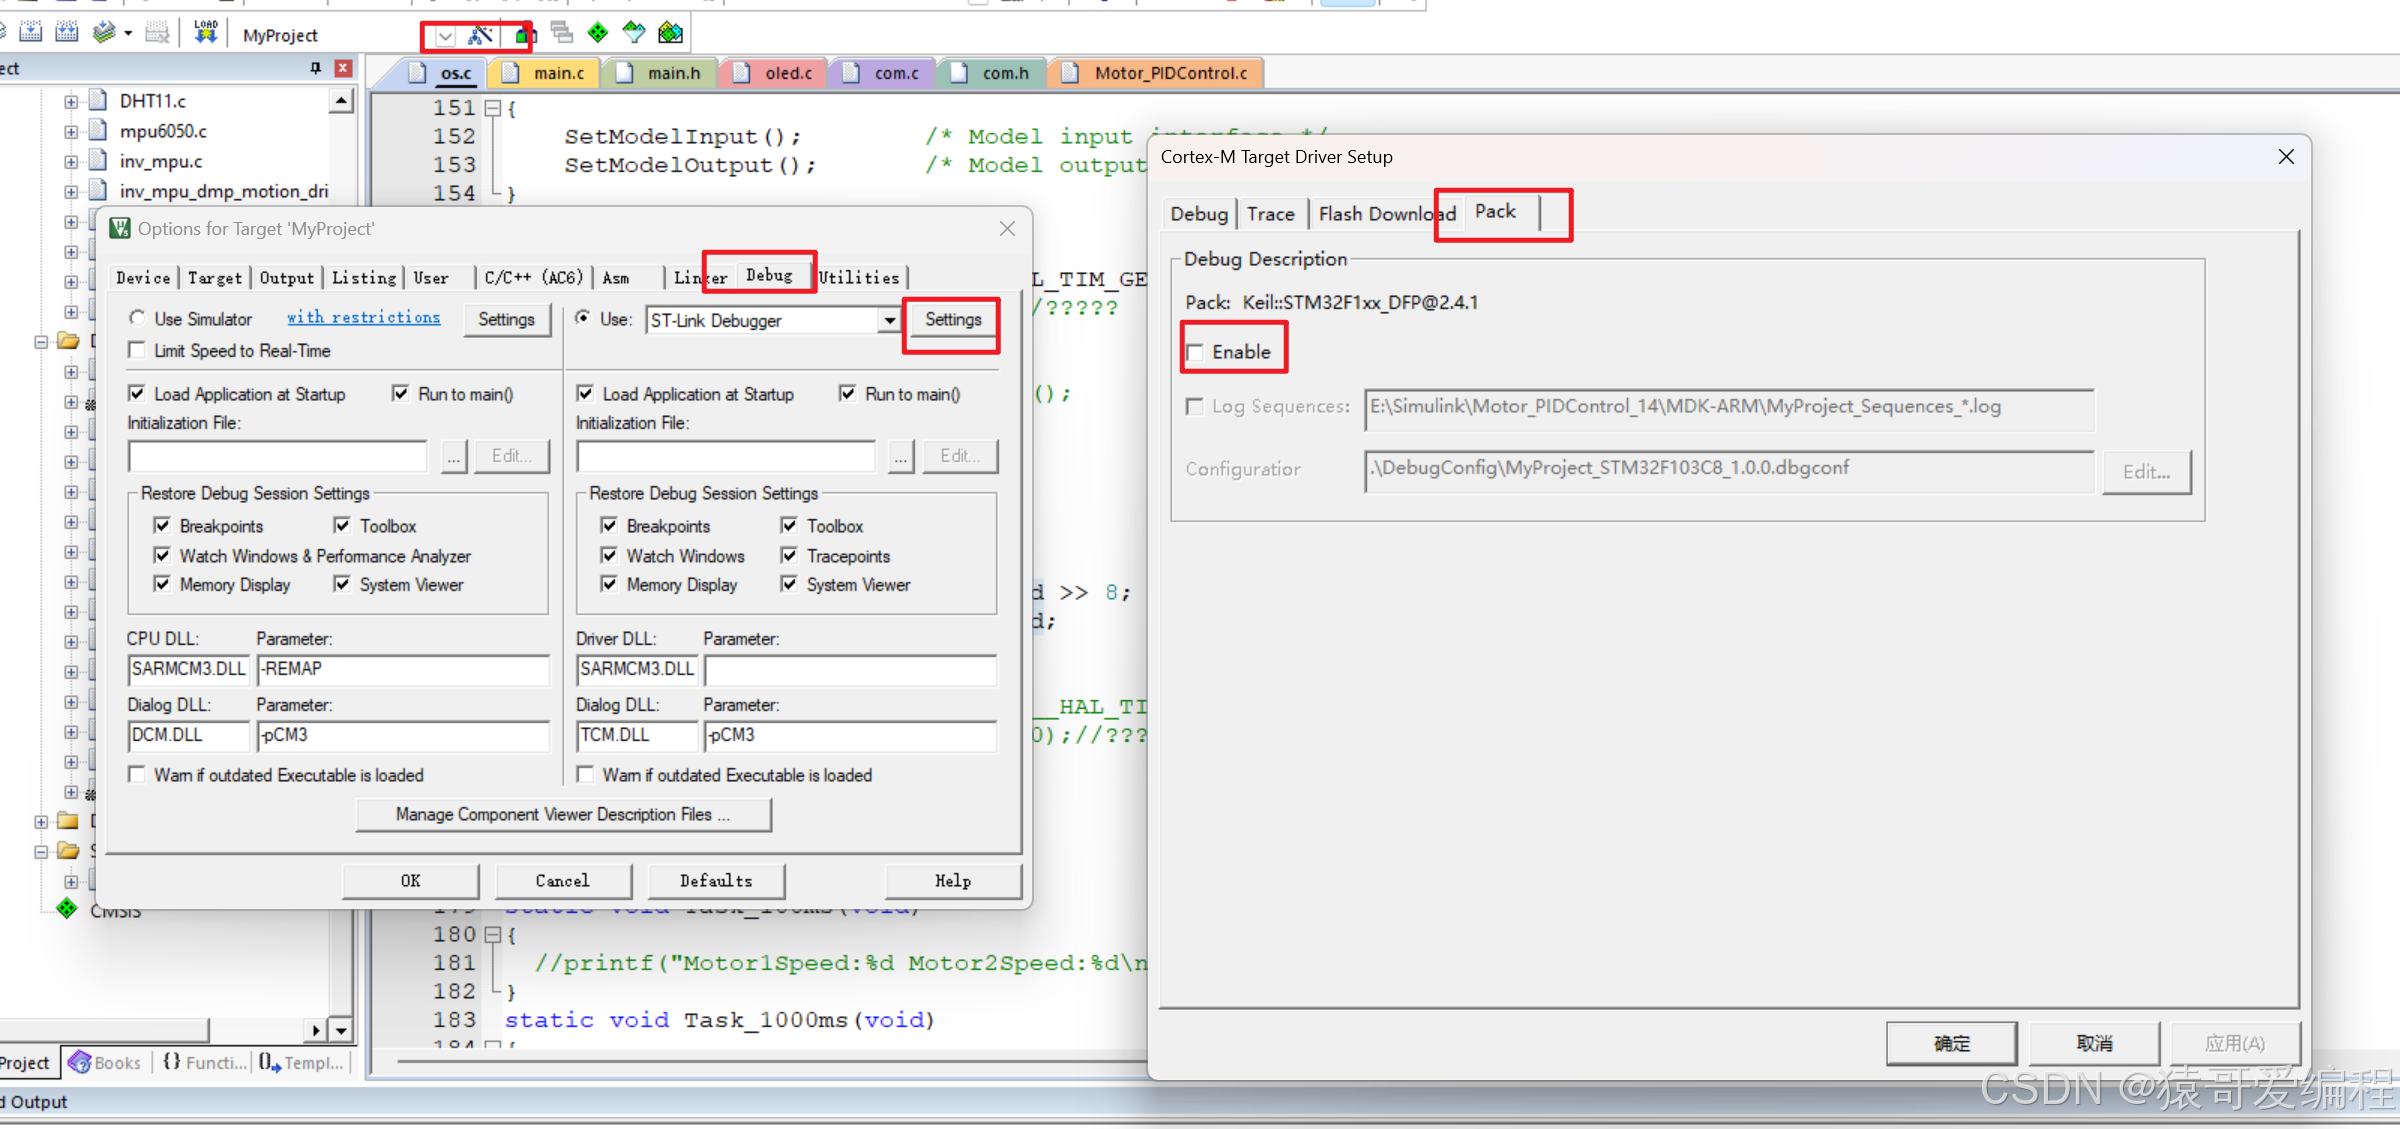Open the Manage Run-Time Environment green diamond icon
The width and height of the screenshot is (2400, 1129).
598,33
